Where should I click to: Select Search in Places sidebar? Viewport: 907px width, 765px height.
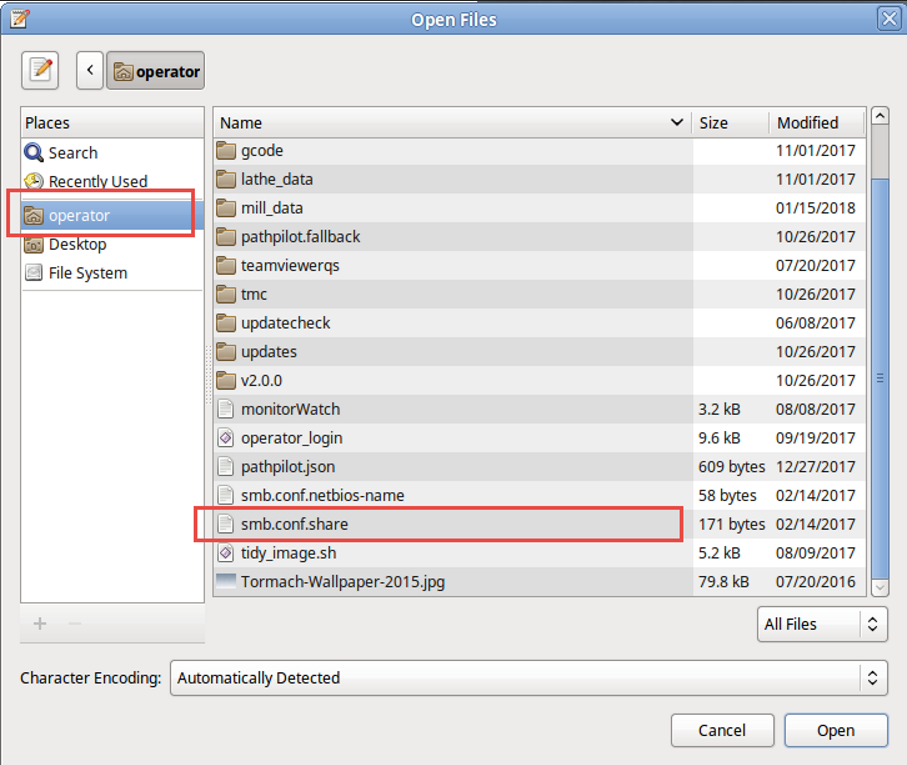[x=72, y=153]
